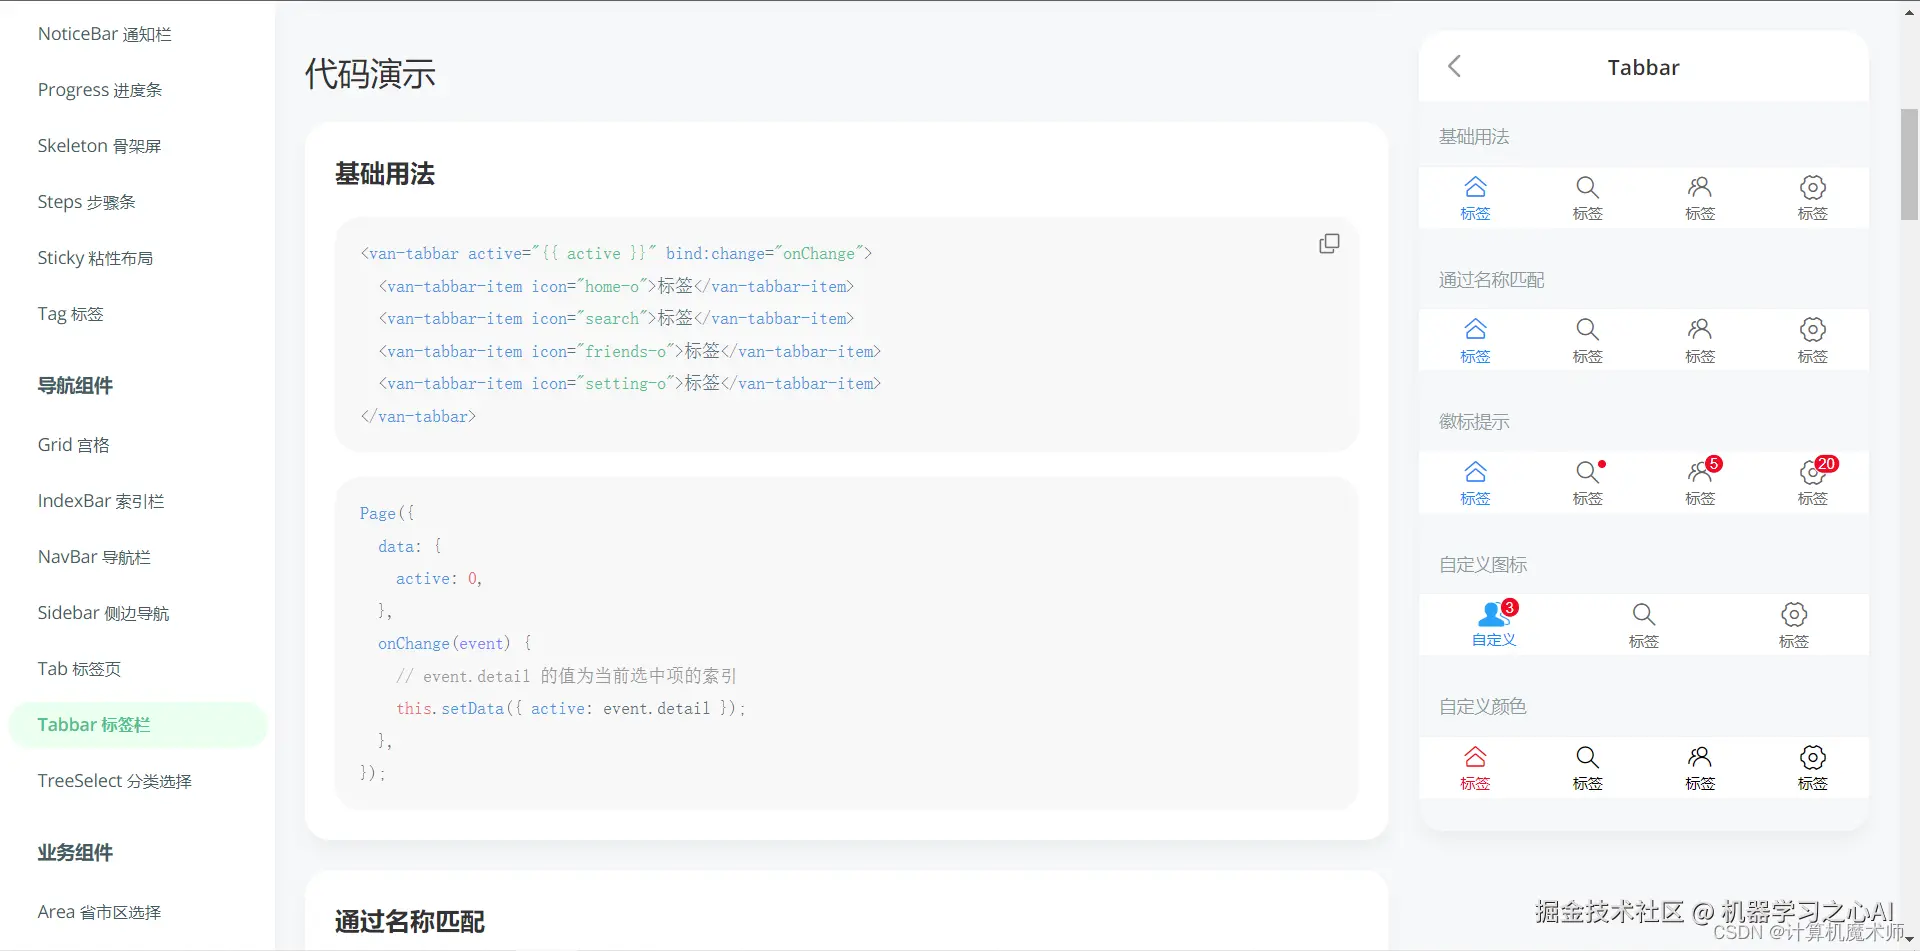Viewport: 1920px width, 951px height.
Task: Tap search icon in 自定义图标 tabbar
Action: click(x=1643, y=614)
